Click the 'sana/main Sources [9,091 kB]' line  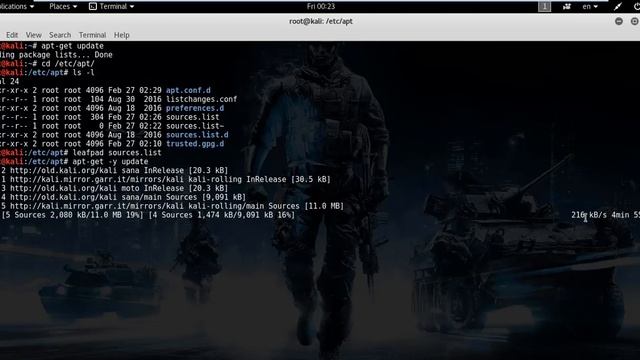pos(124,198)
